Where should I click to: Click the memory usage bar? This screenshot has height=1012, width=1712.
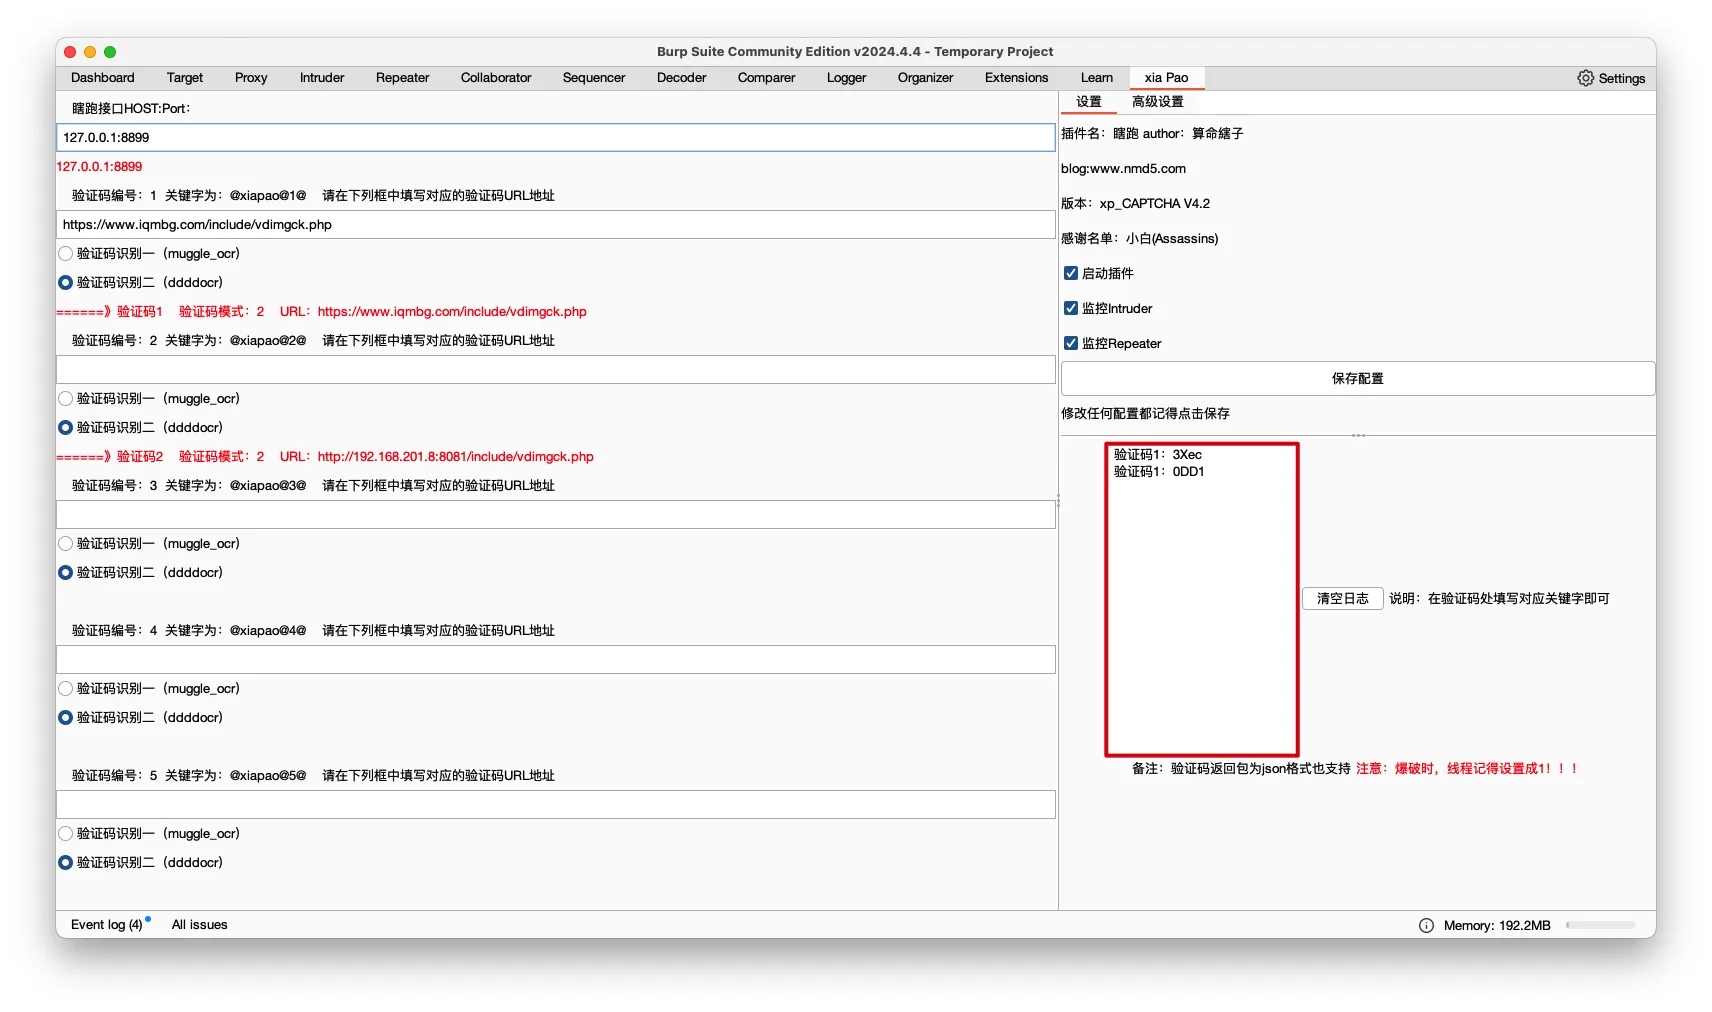pos(1600,925)
